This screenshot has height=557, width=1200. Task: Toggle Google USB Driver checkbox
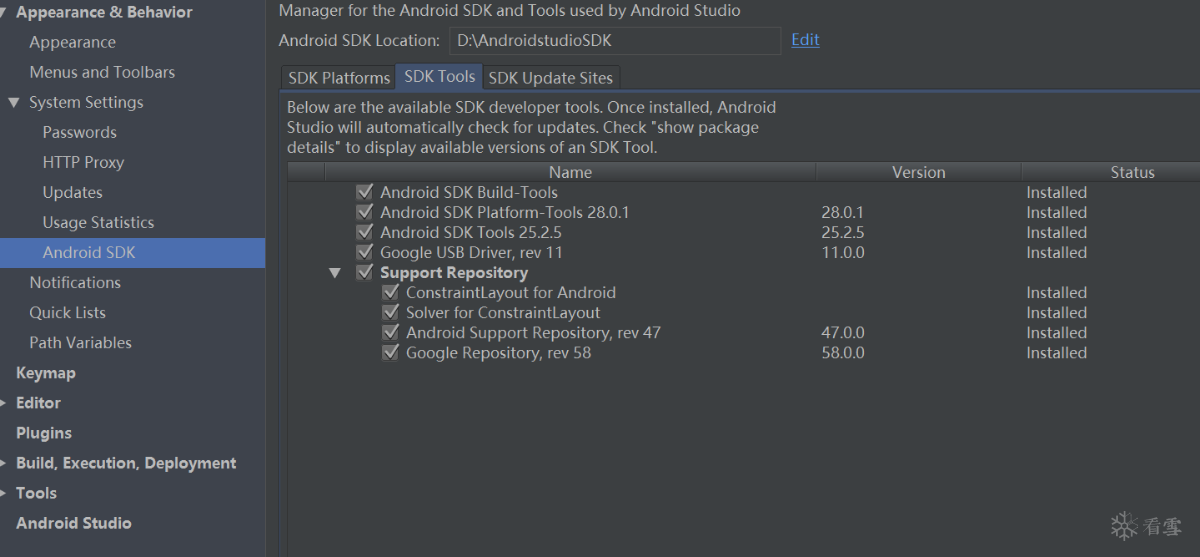[x=364, y=252]
